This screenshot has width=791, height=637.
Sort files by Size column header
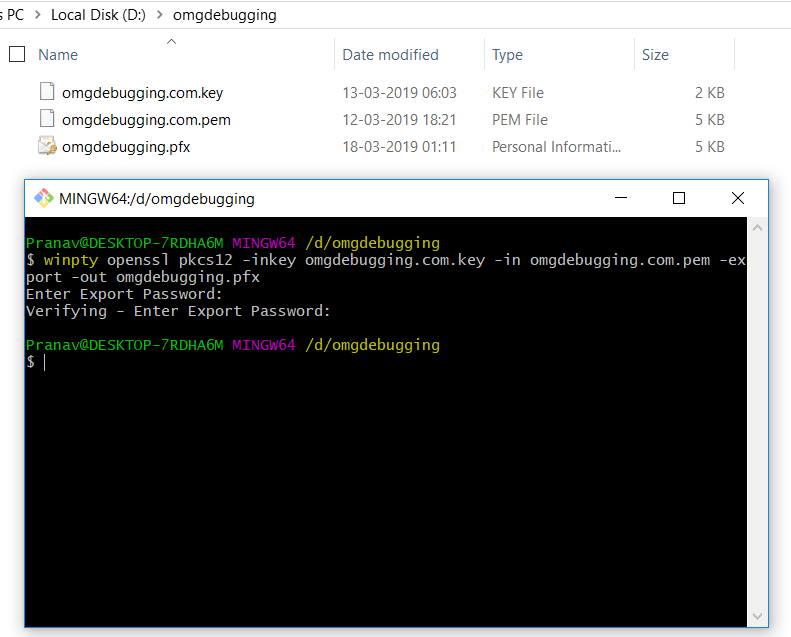click(x=655, y=54)
